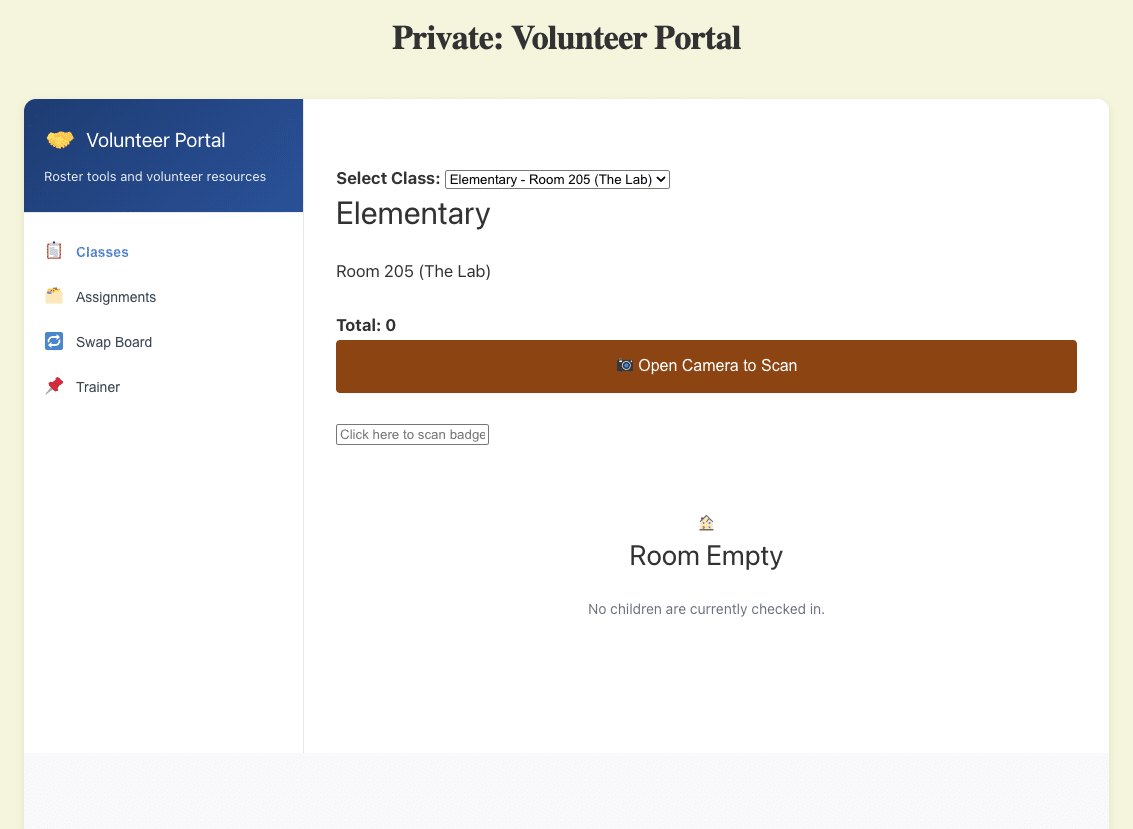Click the Private: Volunteer Portal page heading
This screenshot has width=1133, height=829.
click(566, 38)
